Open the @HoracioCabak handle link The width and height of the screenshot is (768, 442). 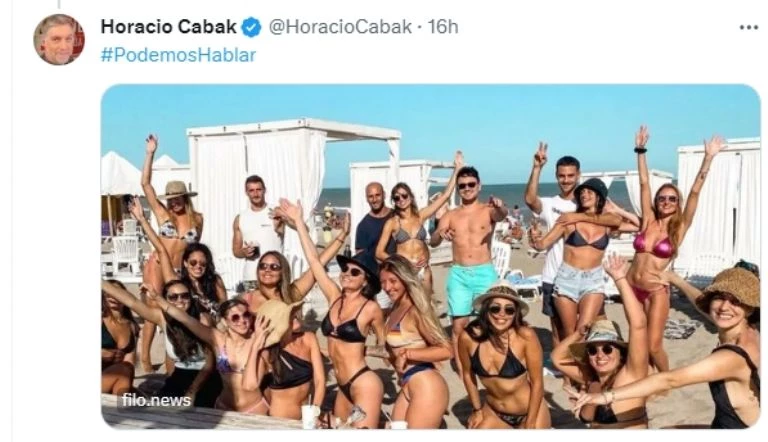click(x=340, y=27)
